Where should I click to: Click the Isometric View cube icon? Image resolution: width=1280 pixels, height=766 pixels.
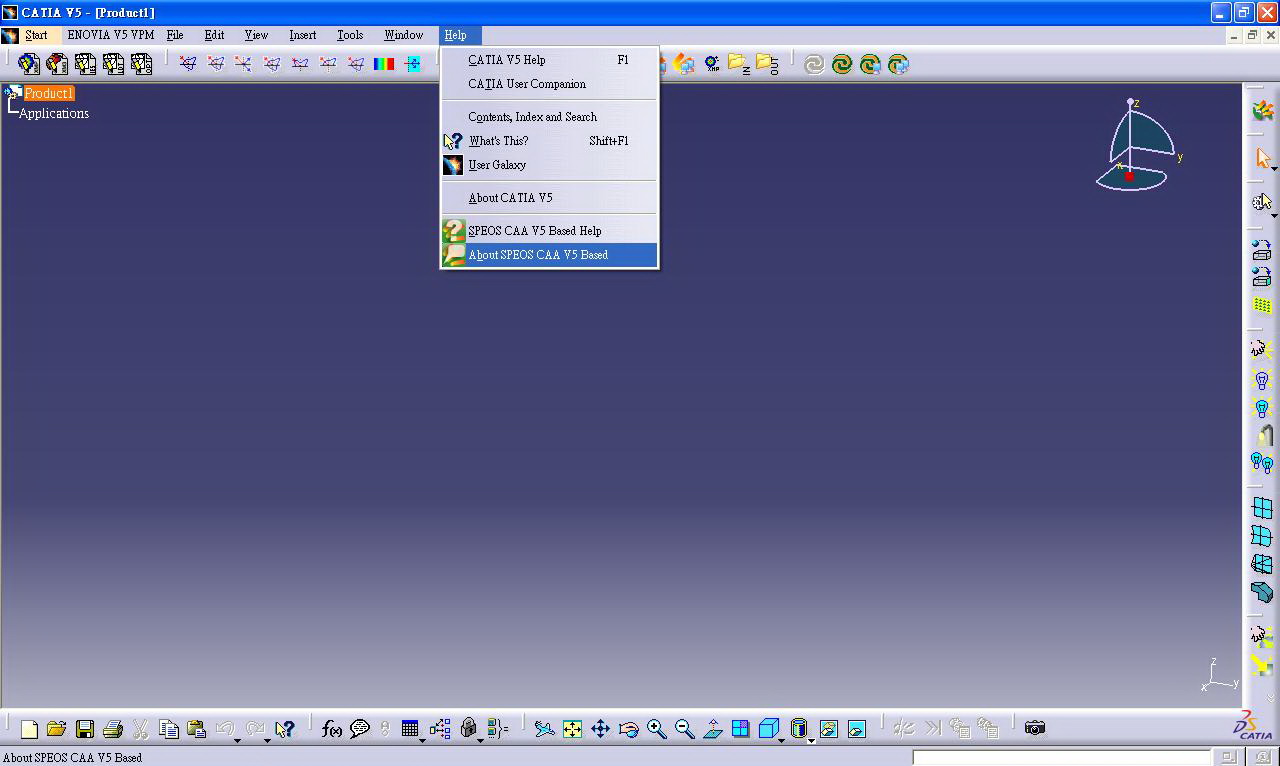pos(768,729)
